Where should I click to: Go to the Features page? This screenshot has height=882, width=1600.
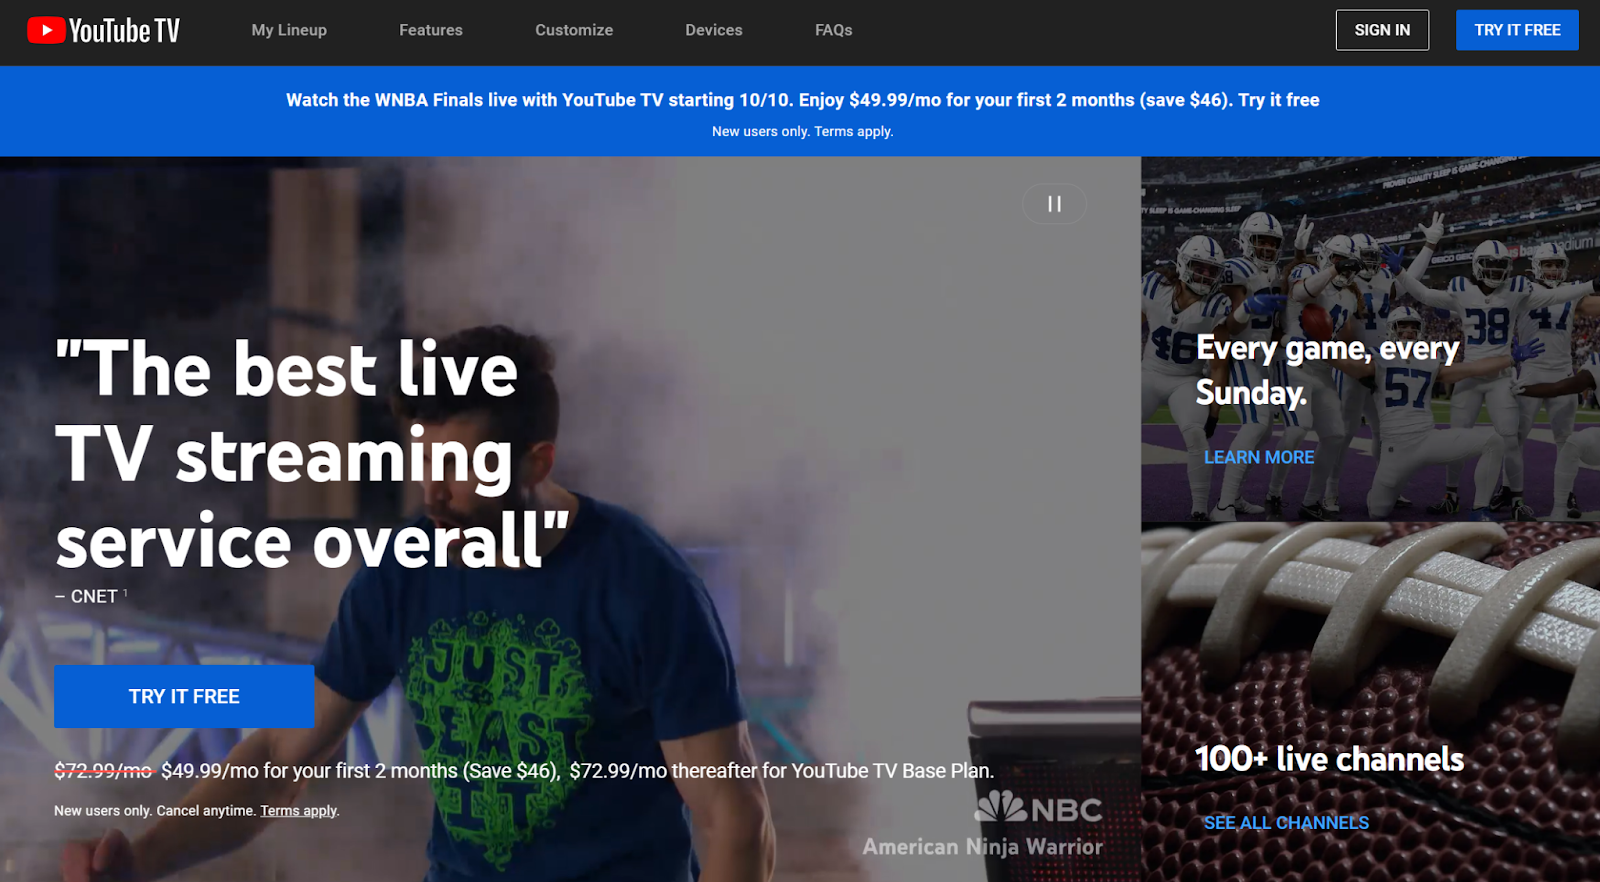tap(431, 30)
